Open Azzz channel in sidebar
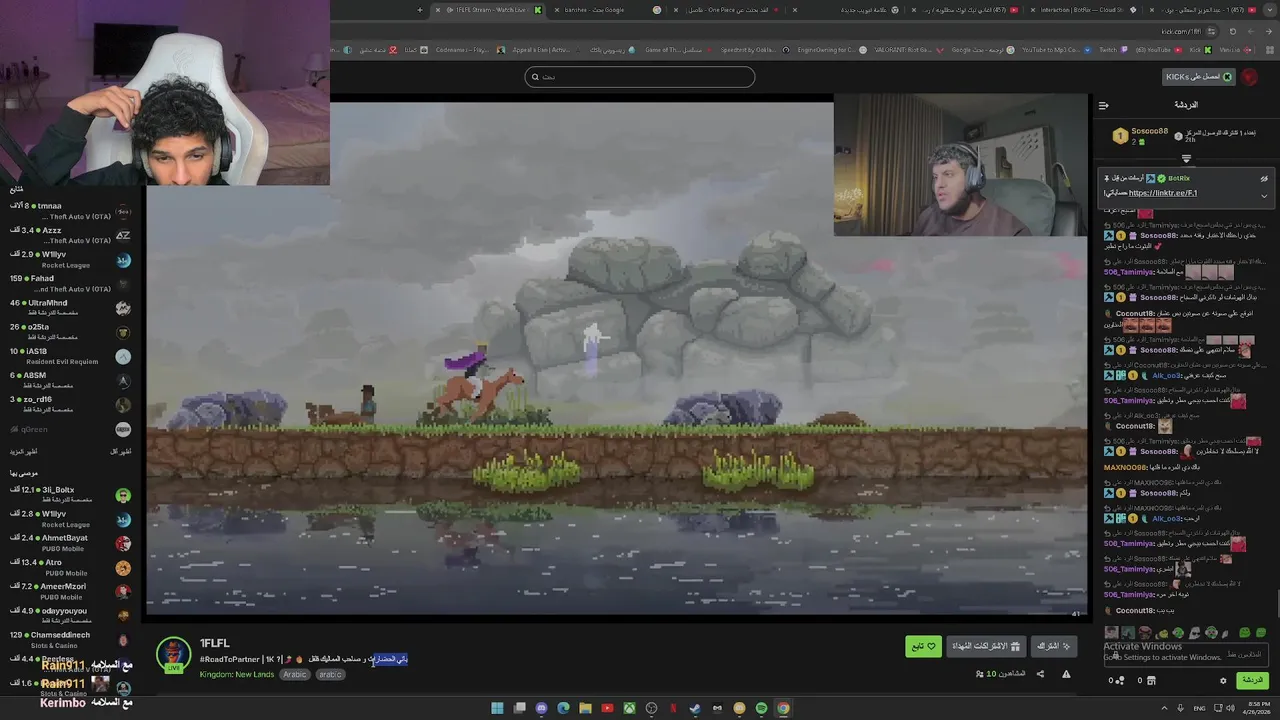 coord(70,235)
